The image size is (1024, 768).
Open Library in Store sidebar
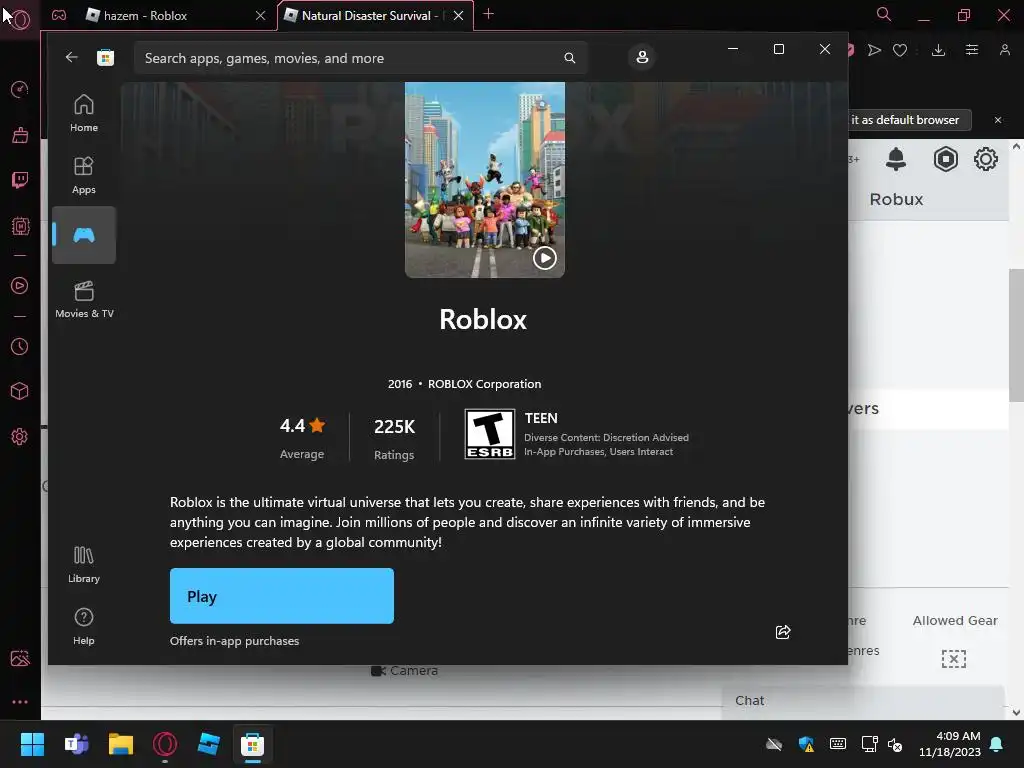[x=84, y=564]
